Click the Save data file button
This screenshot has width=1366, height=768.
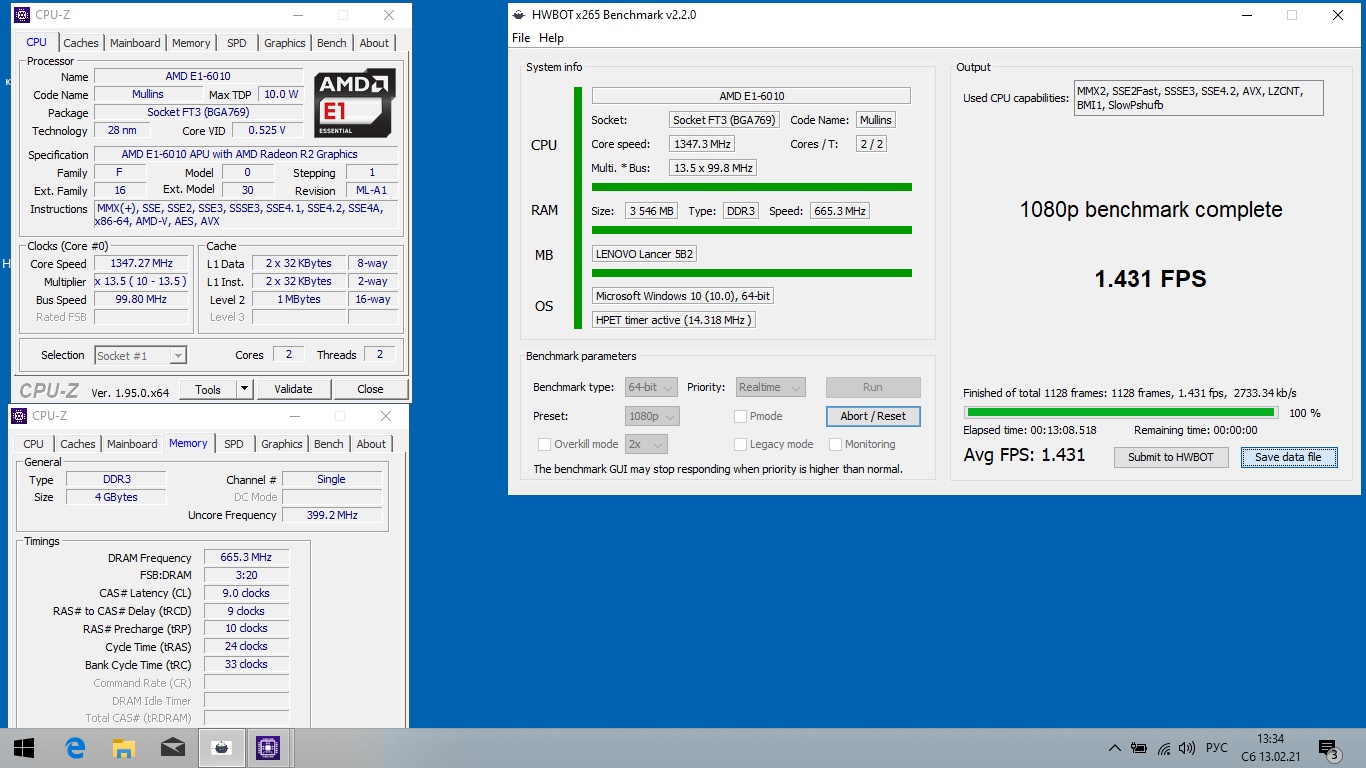[1288, 457]
